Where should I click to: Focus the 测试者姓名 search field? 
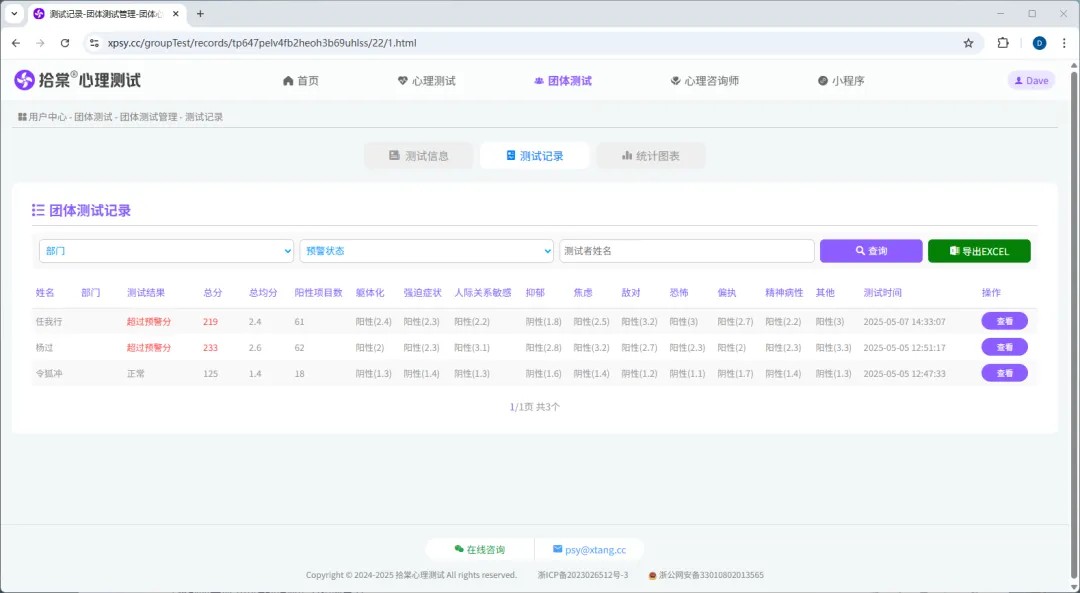687,251
